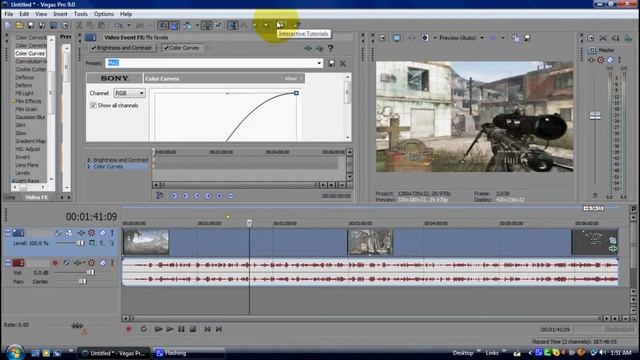This screenshot has height=360, width=640.
Task: Open the File menu
Action: coord(9,14)
